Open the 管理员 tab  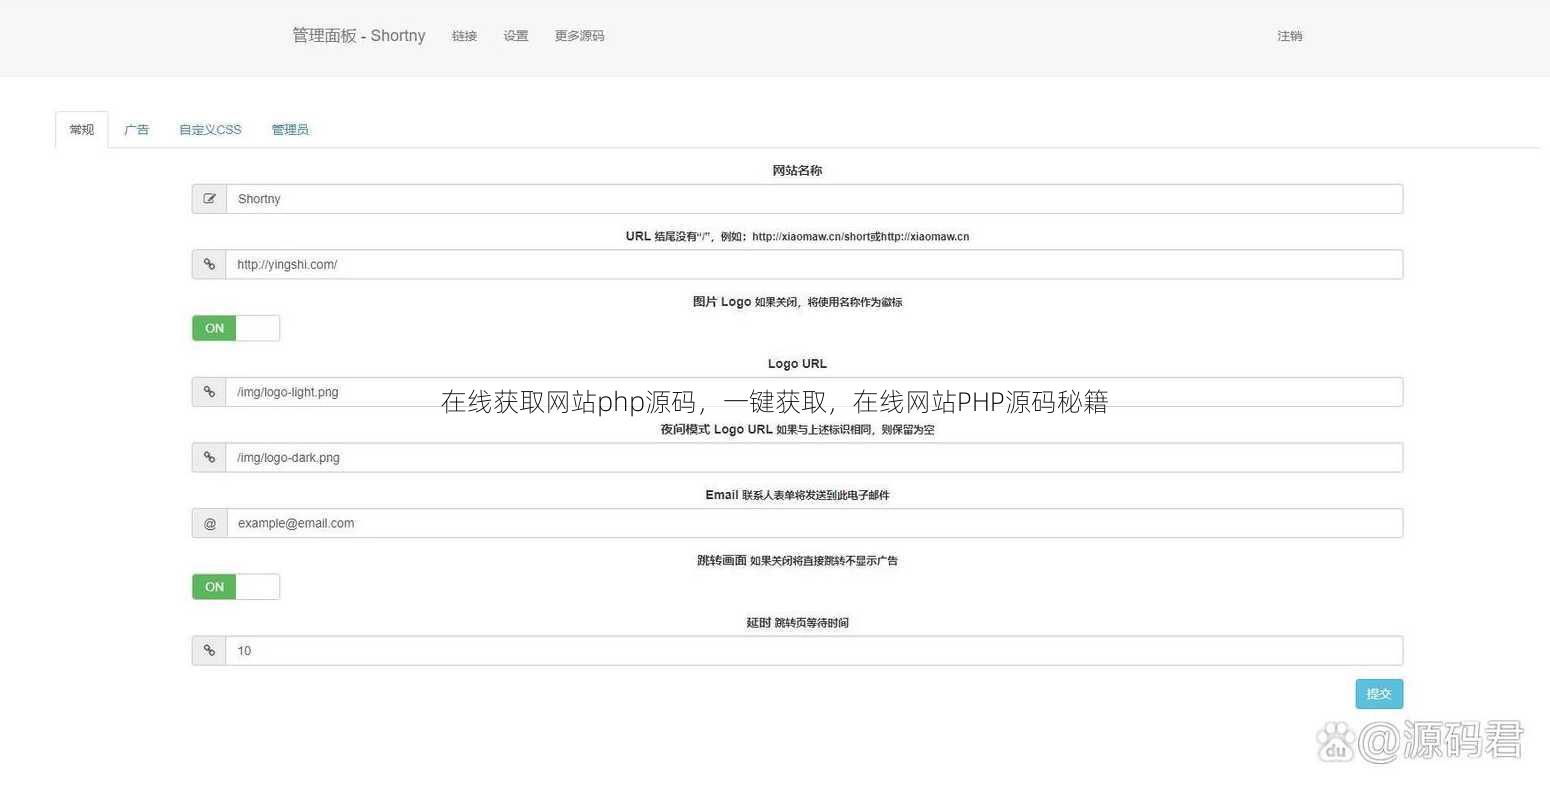[x=290, y=130]
